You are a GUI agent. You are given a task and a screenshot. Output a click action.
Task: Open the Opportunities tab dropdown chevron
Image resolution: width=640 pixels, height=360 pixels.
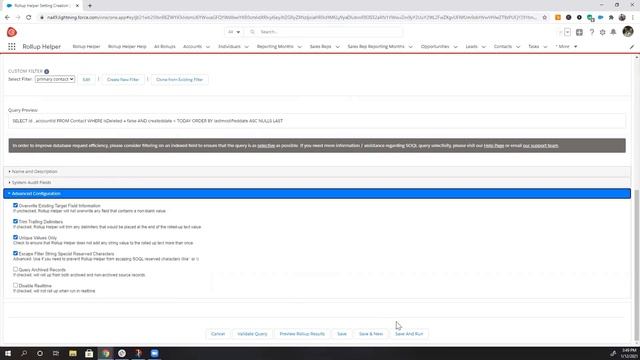456,47
